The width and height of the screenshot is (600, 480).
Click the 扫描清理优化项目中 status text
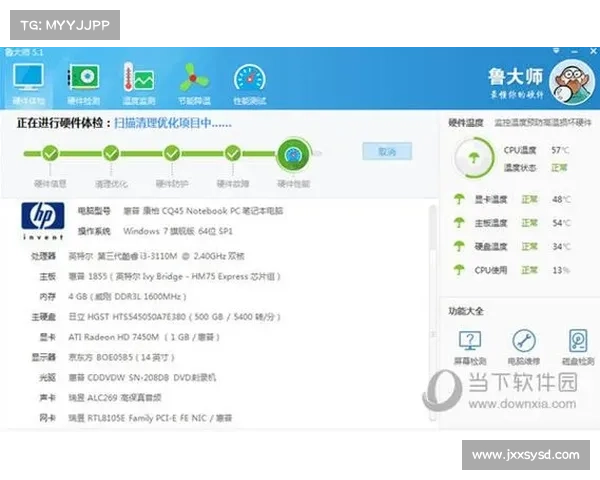point(173,123)
